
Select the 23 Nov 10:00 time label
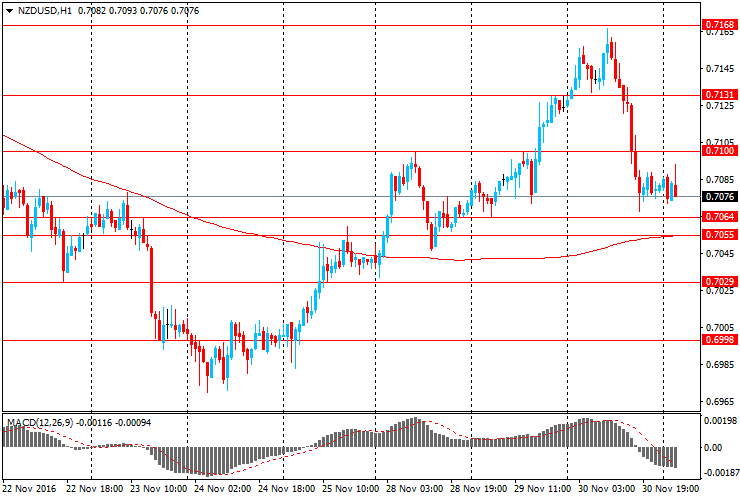[x=160, y=490]
